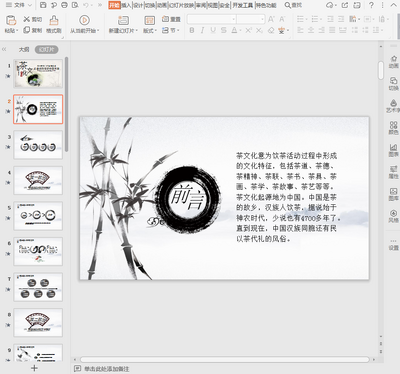Toggle center text alignment
Screen dimensions: 400x374
[311, 30]
